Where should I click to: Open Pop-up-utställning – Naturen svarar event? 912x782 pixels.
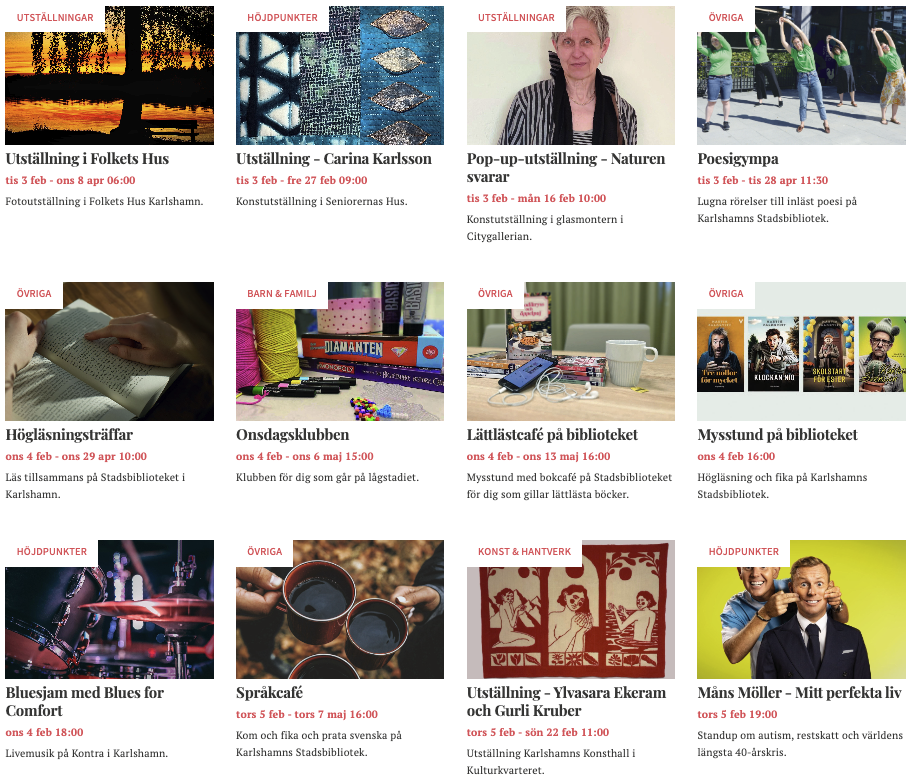[565, 168]
